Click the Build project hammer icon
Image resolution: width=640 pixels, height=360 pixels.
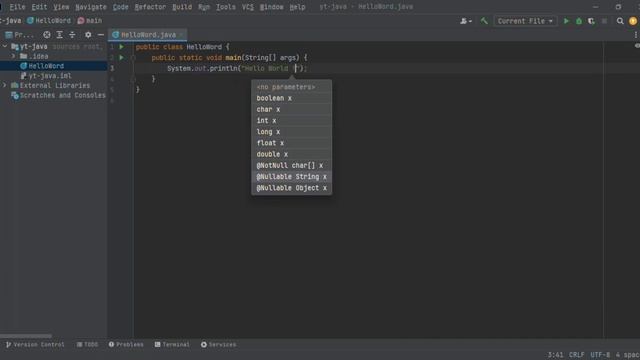click(484, 21)
